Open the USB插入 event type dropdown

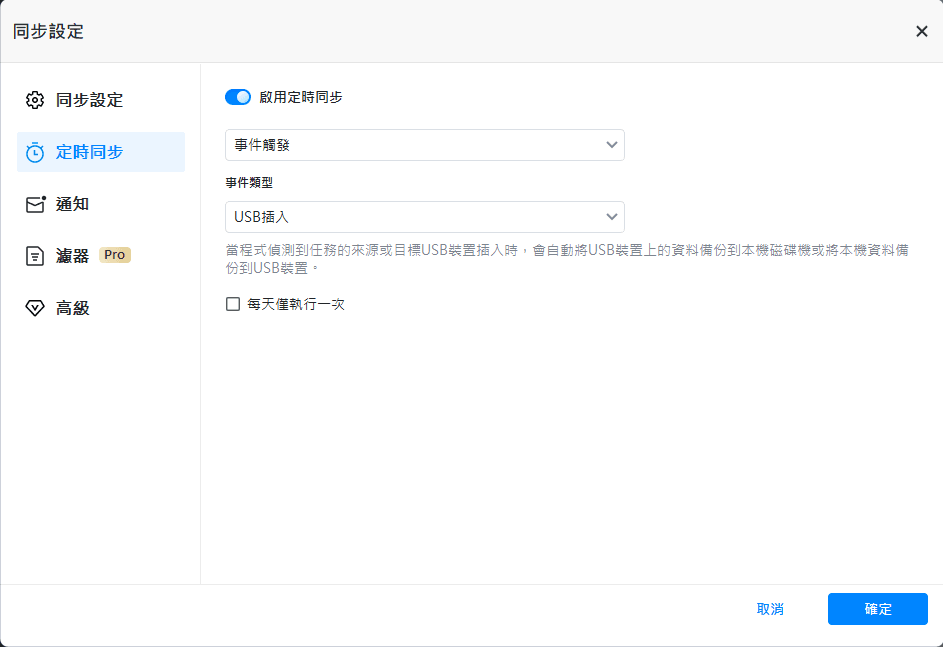click(425, 217)
